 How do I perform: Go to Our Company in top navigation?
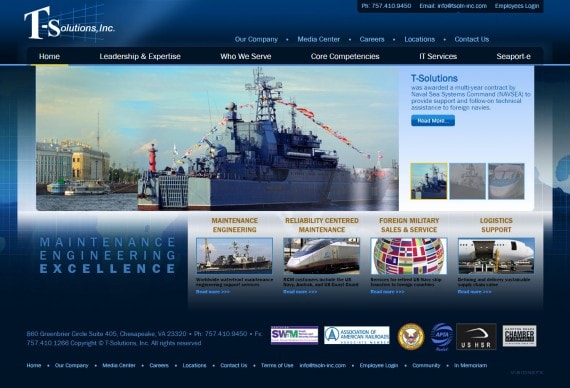256,39
